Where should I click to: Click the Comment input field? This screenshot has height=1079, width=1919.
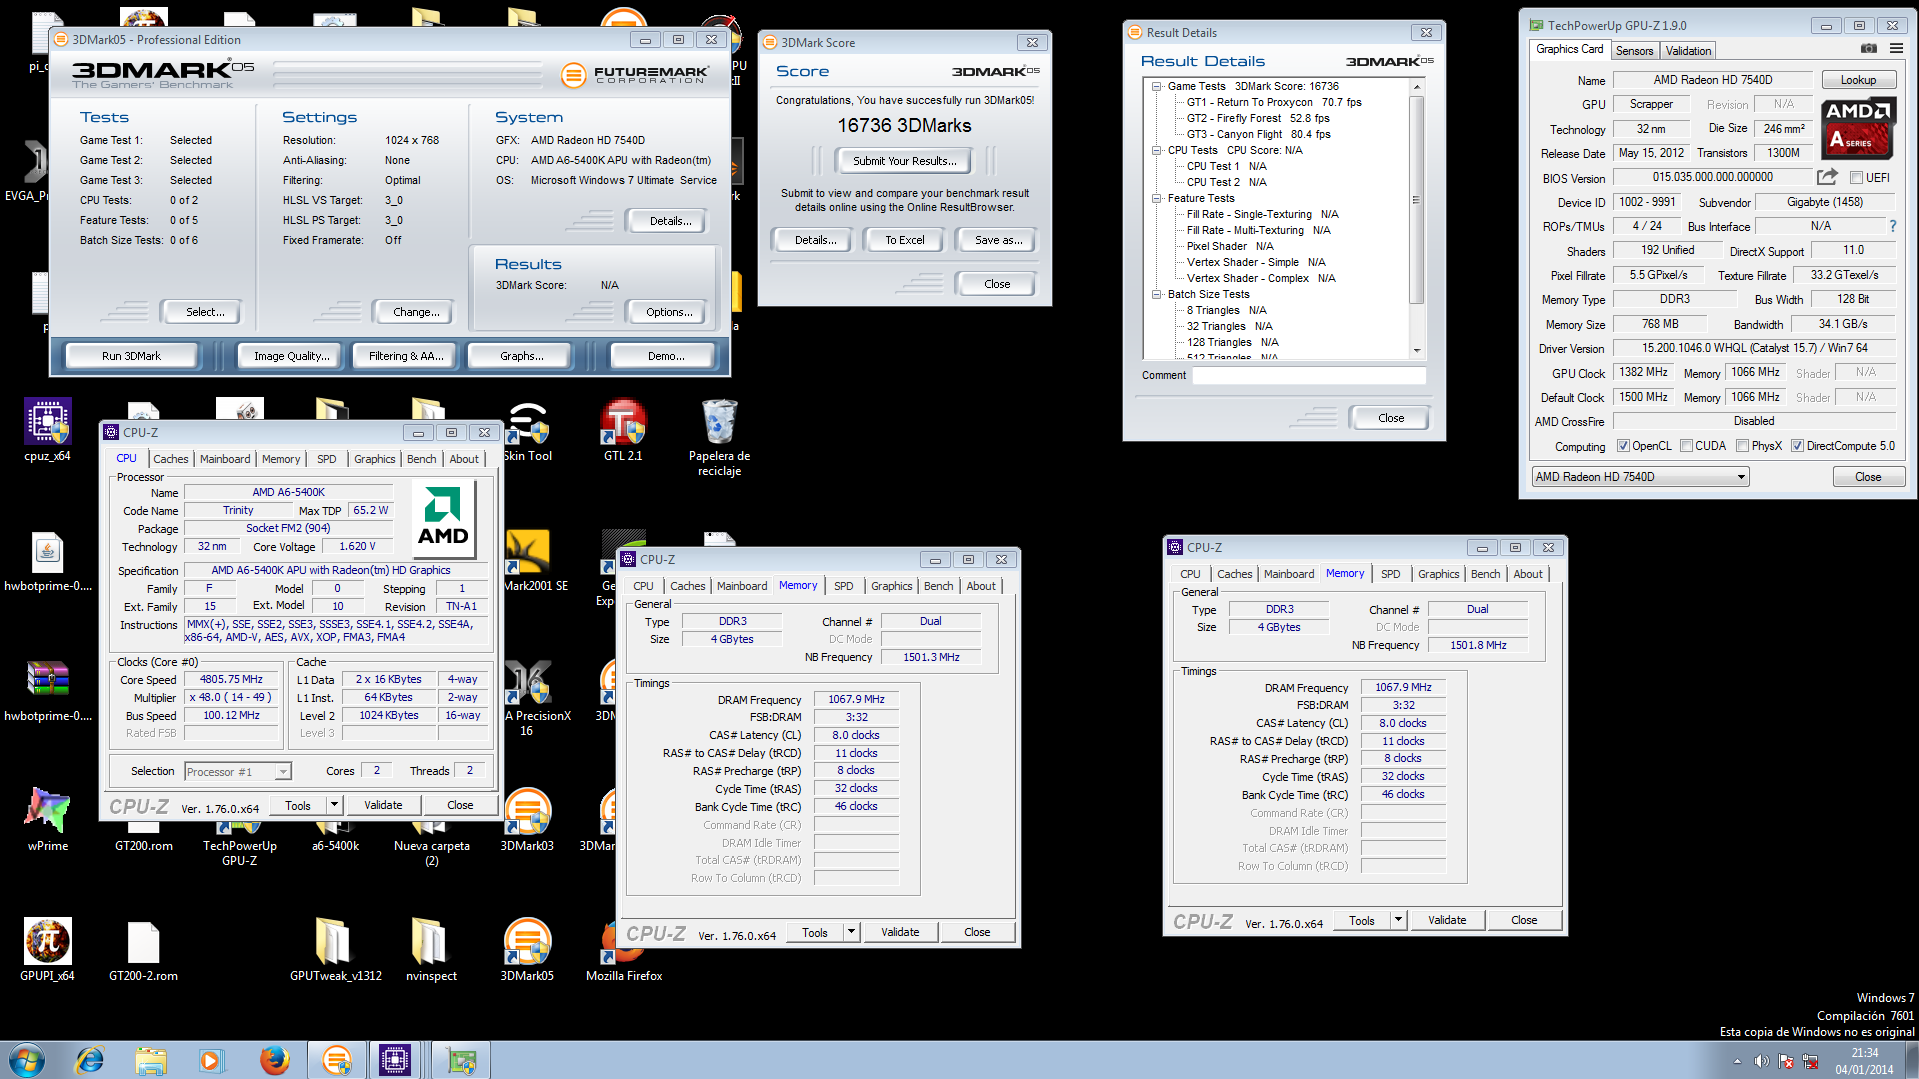(x=1309, y=376)
